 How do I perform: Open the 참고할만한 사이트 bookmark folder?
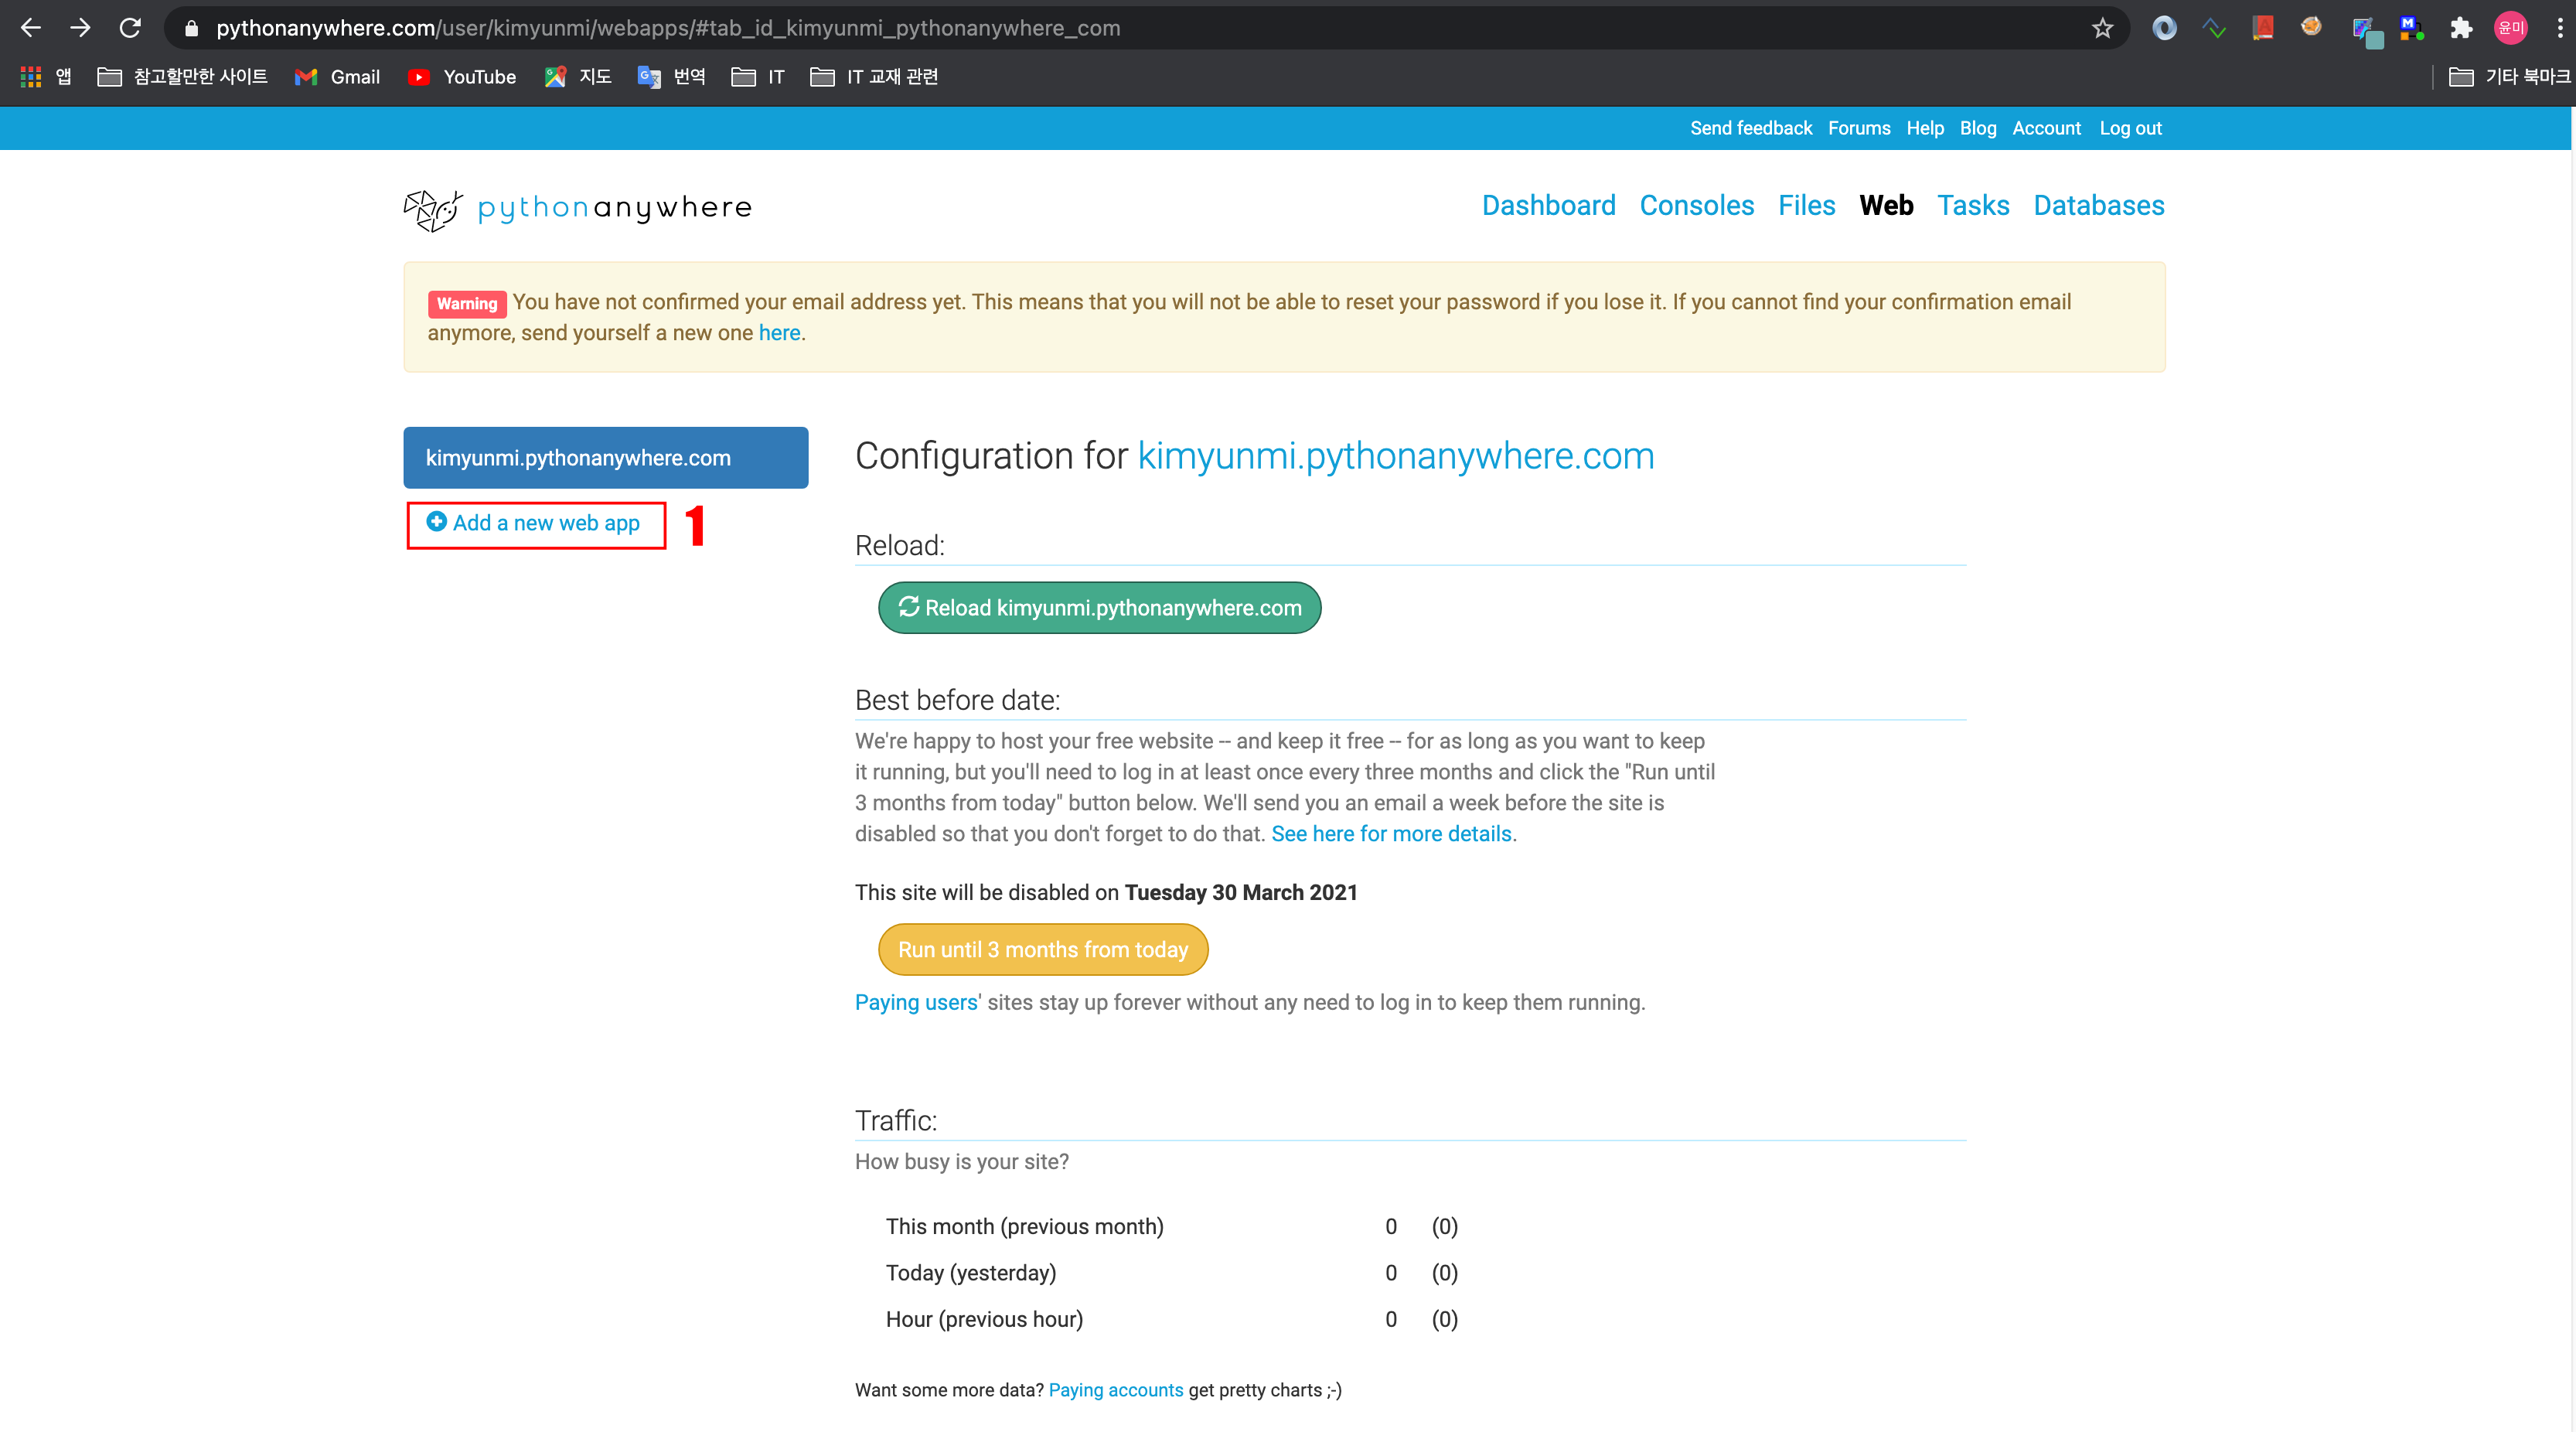182,77
